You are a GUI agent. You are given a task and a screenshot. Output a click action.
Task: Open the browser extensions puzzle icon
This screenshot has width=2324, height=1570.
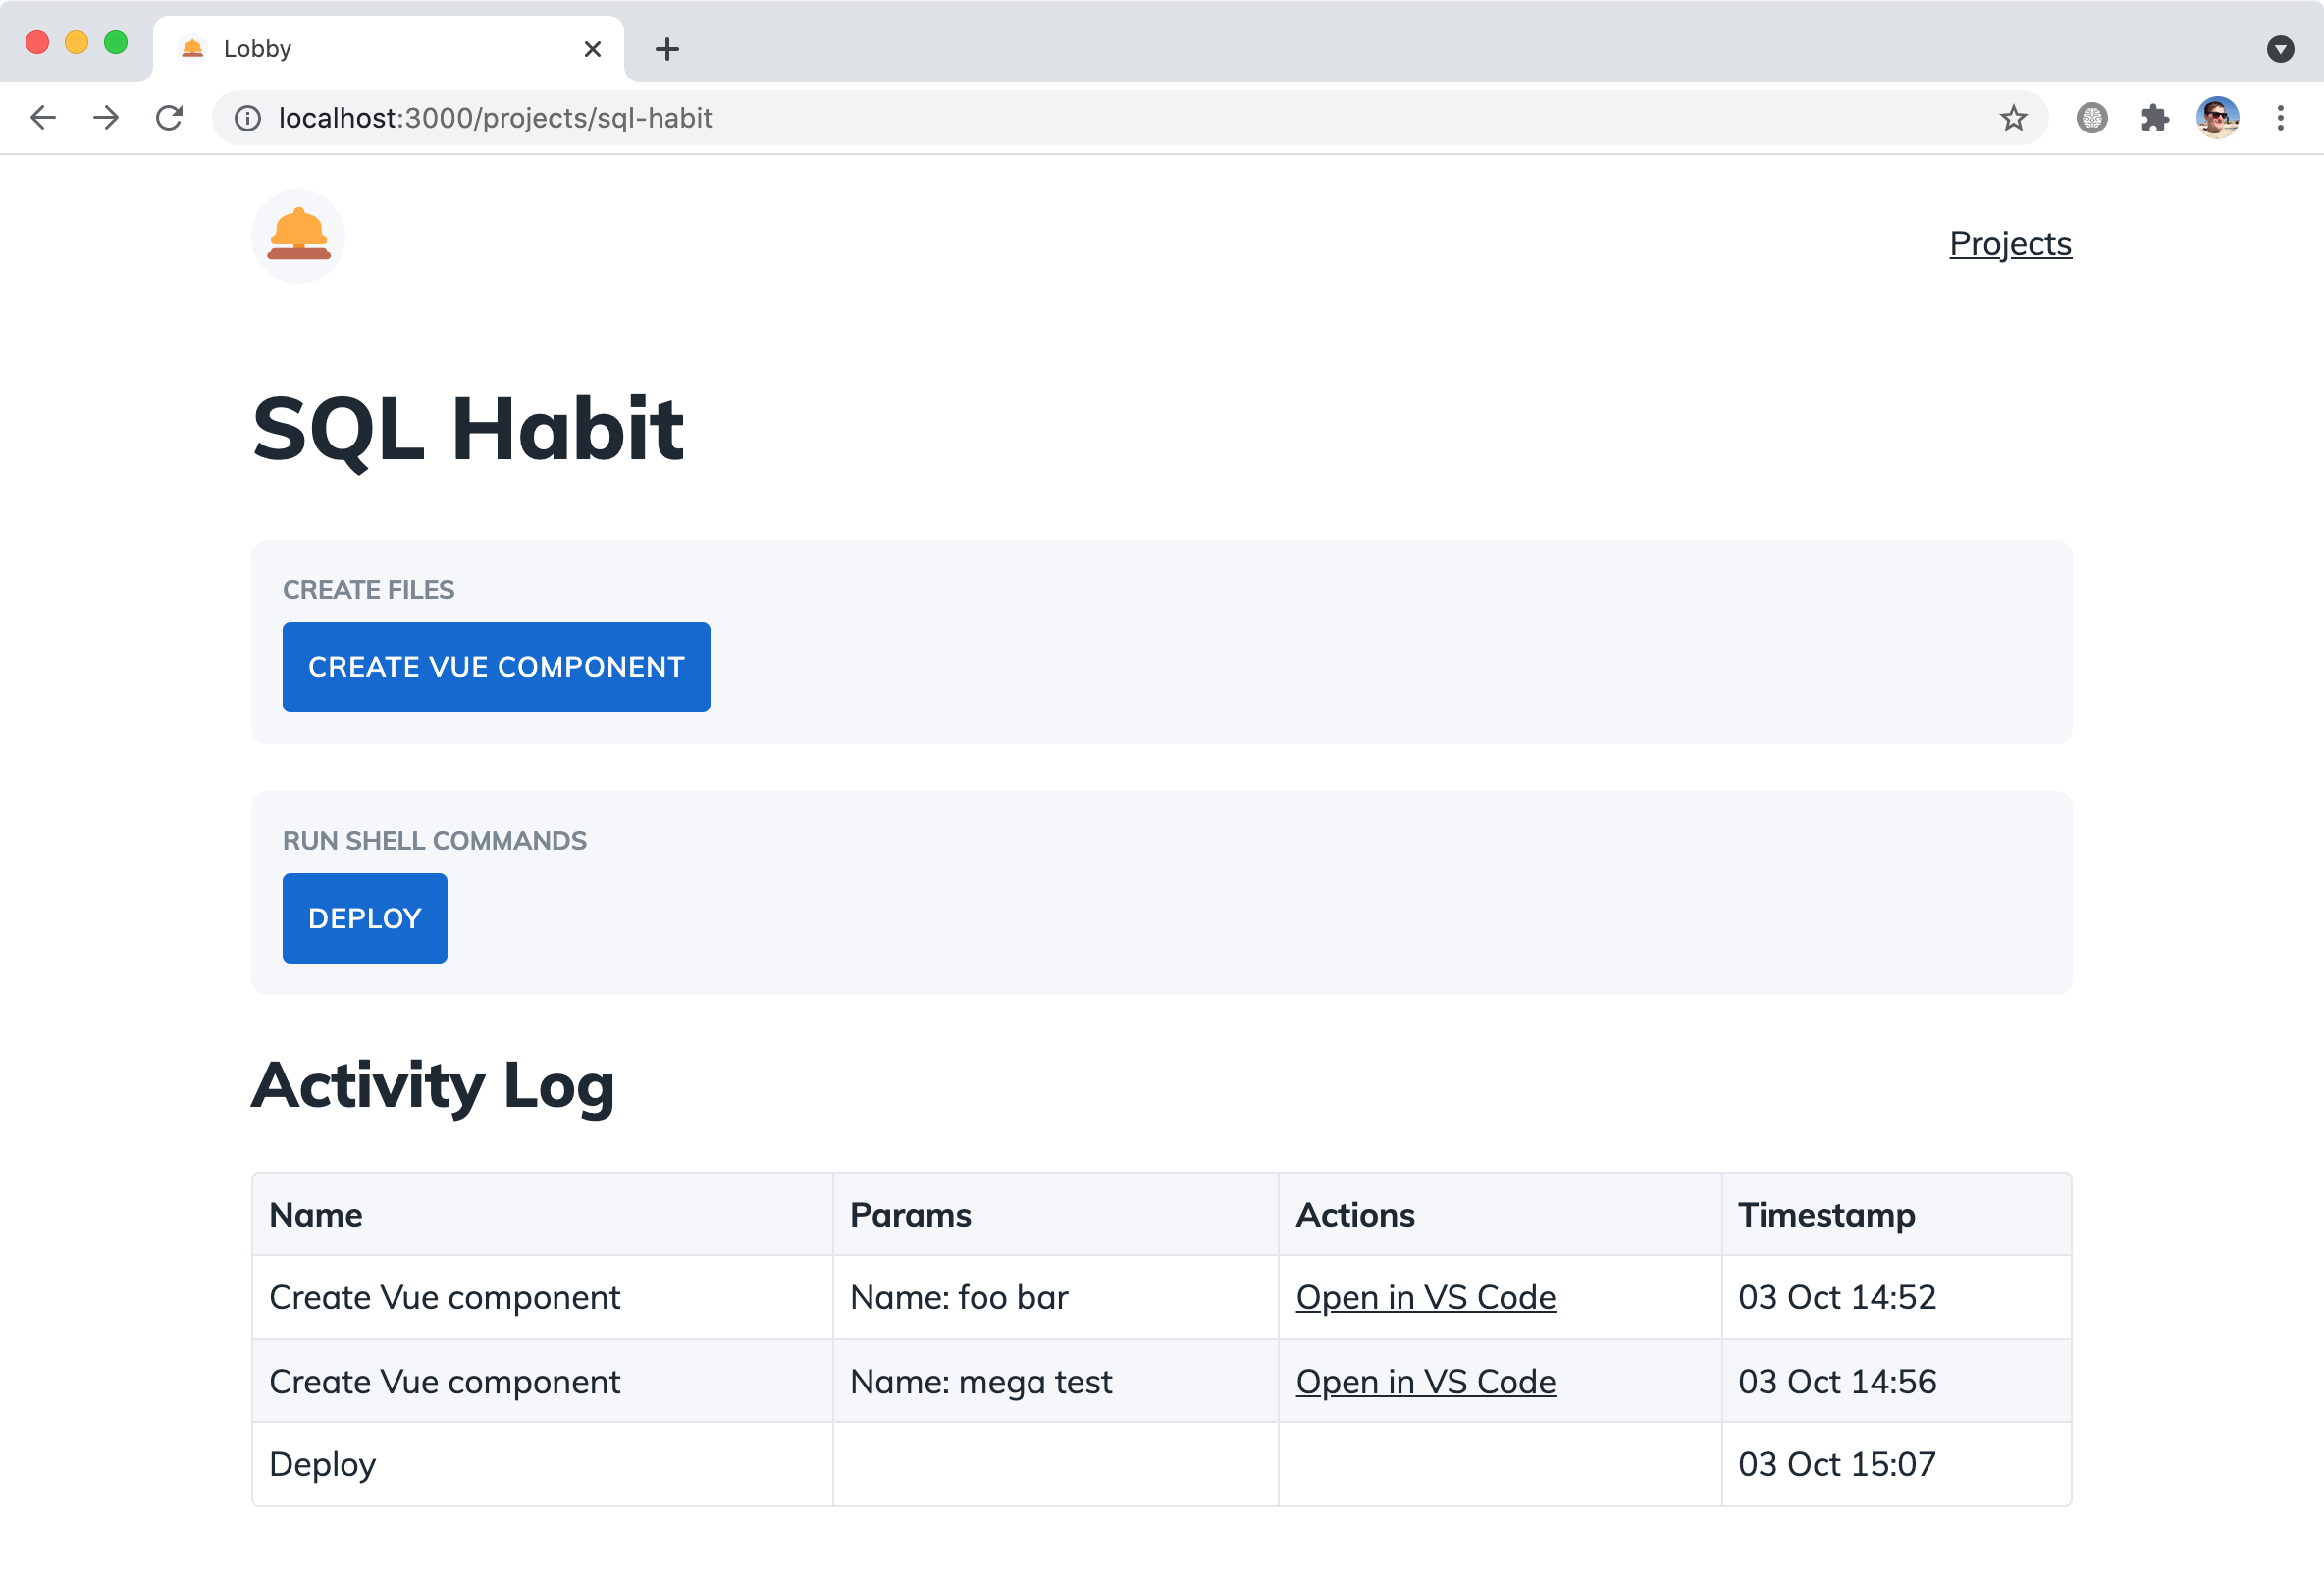click(x=2155, y=117)
